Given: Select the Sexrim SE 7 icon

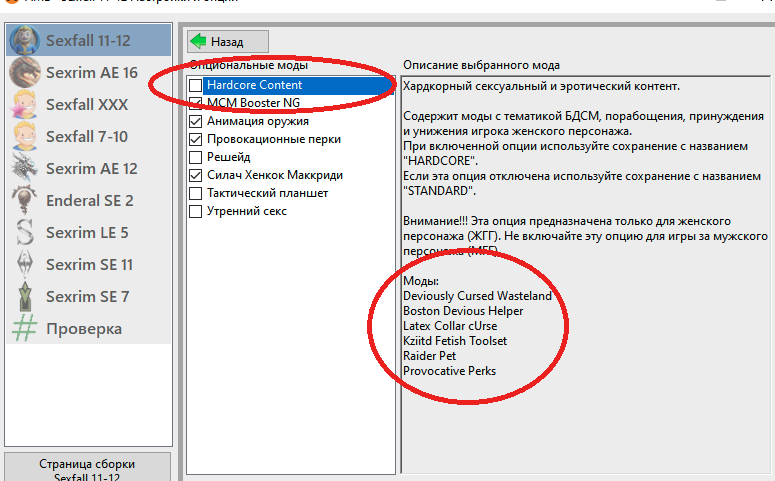Looking at the screenshot, I should pos(25,297).
